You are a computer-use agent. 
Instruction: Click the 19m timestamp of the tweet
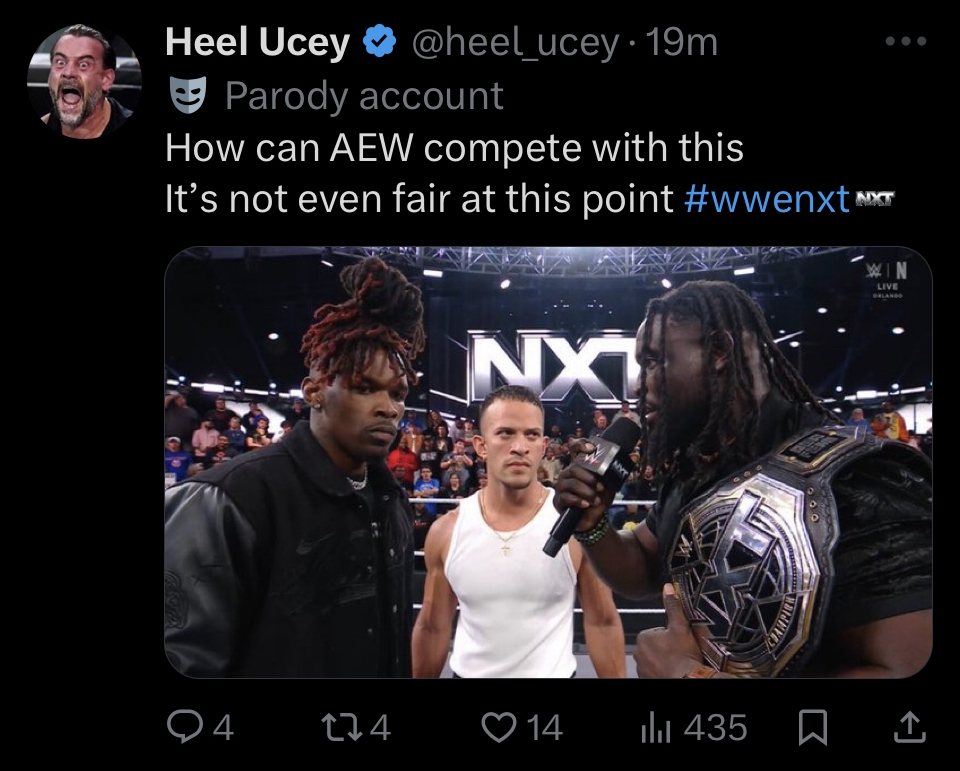coord(681,42)
